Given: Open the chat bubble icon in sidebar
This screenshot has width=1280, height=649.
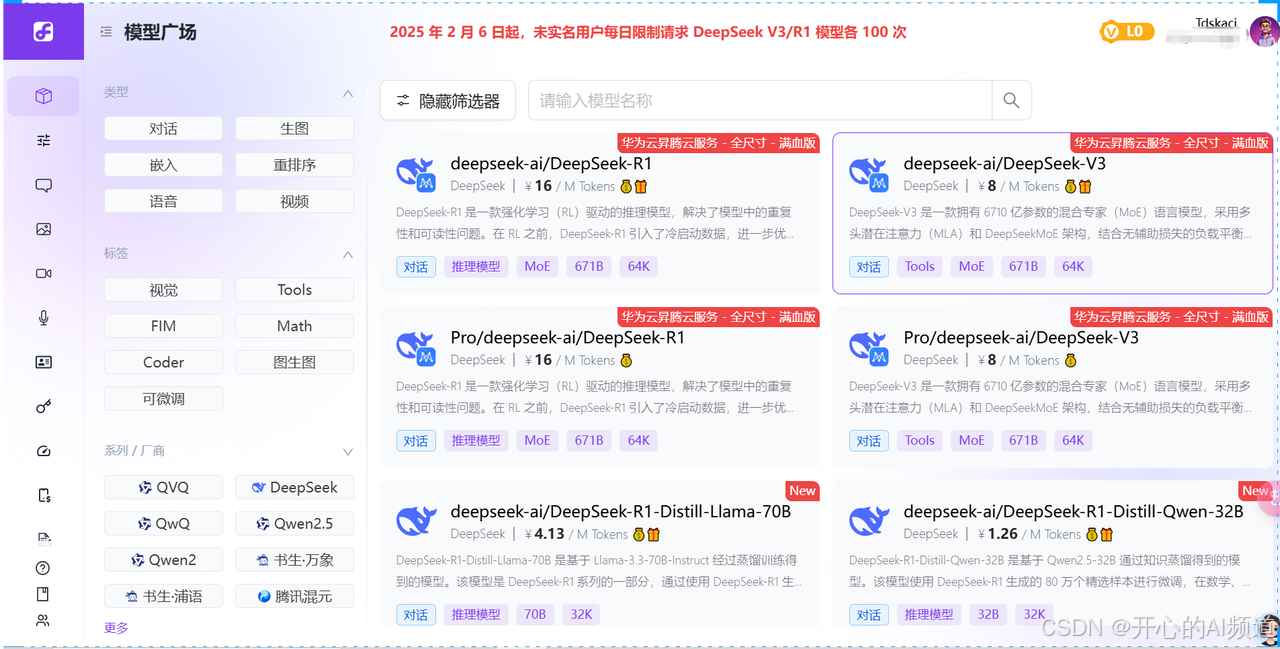Looking at the screenshot, I should pyautogui.click(x=43, y=185).
